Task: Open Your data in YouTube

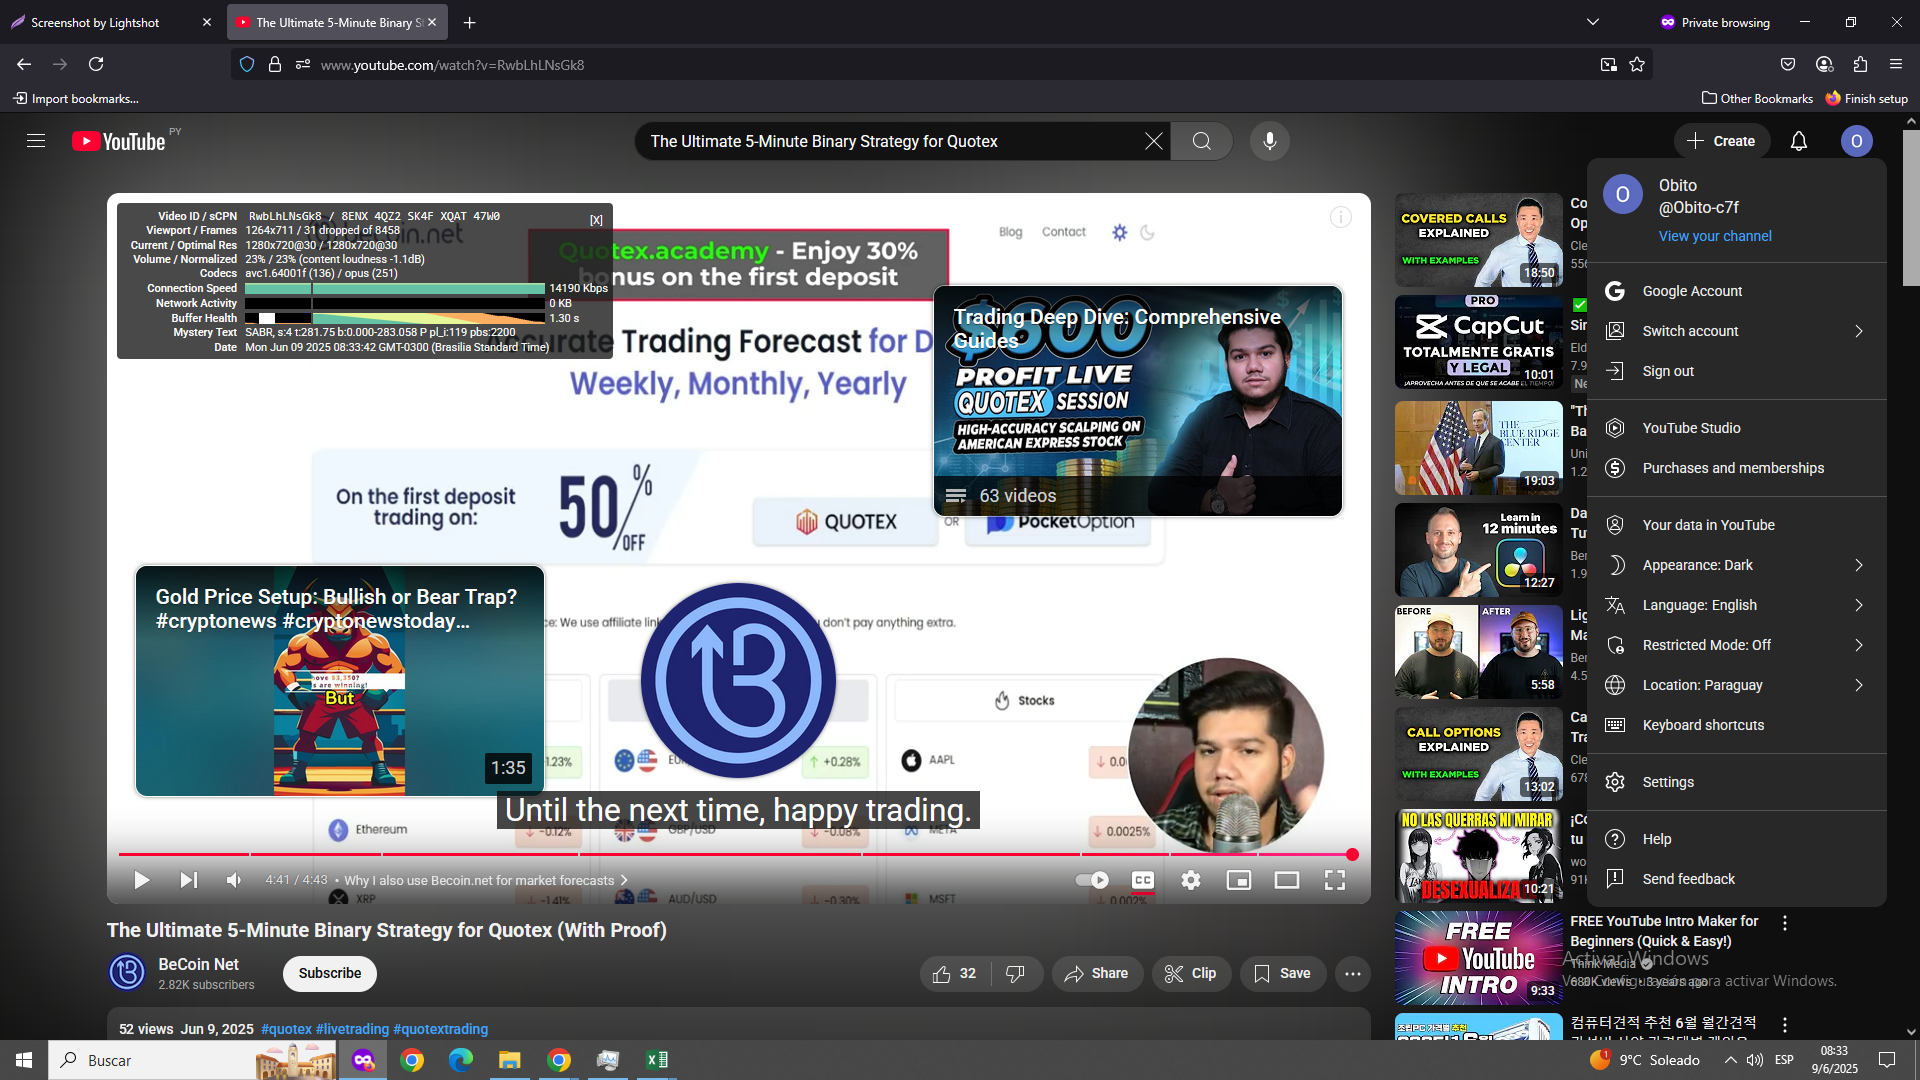Action: (x=1736, y=525)
